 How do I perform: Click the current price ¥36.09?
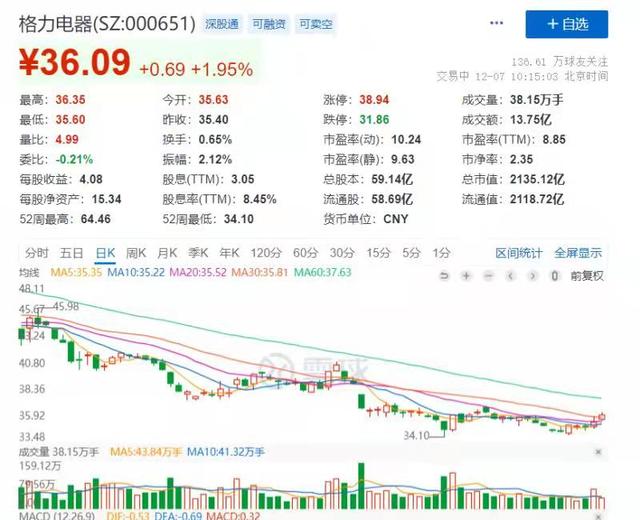pyautogui.click(x=75, y=62)
